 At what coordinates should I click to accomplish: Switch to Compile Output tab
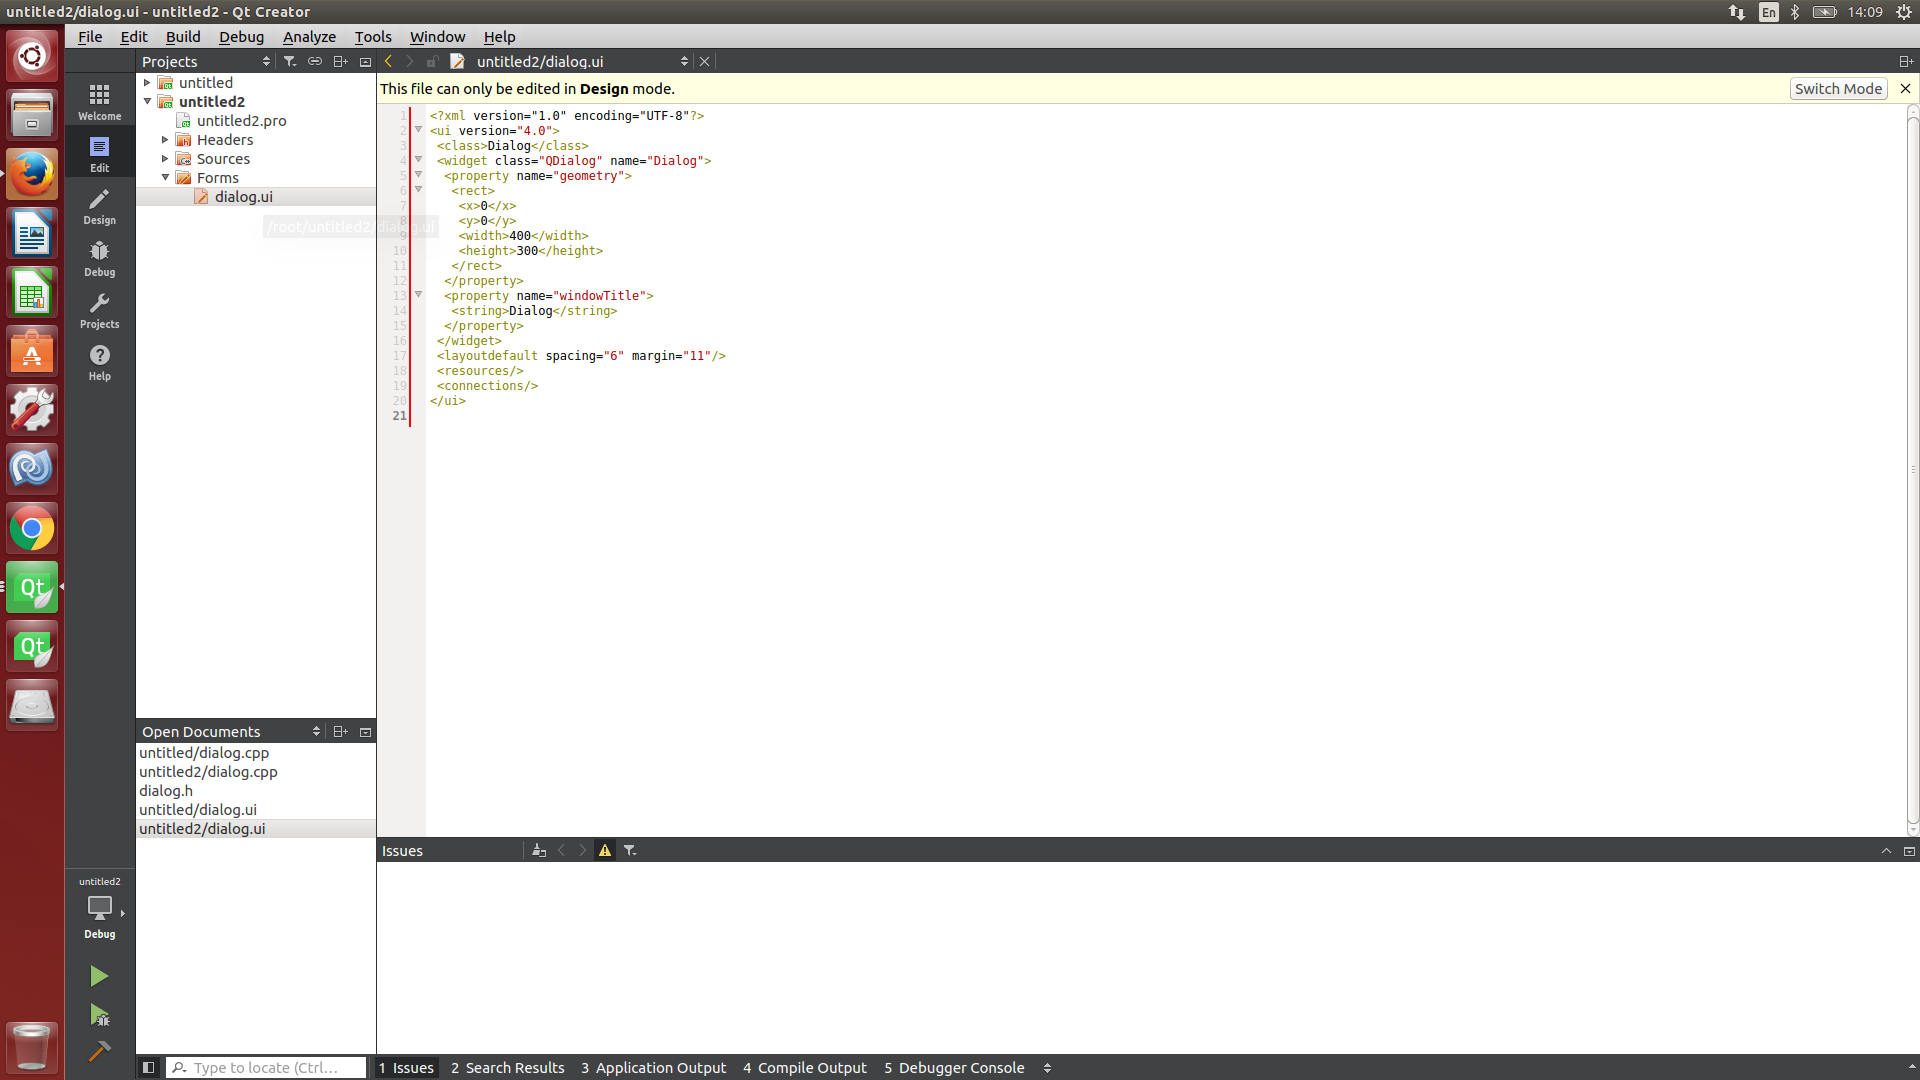click(x=804, y=1067)
